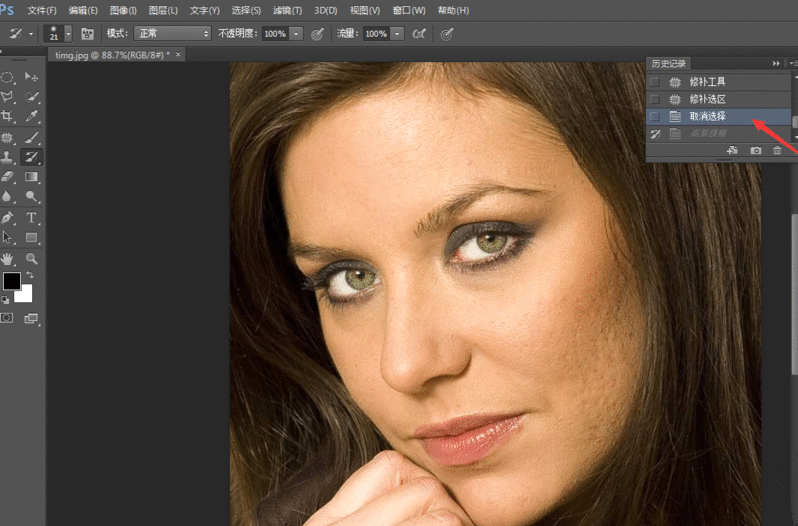
Task: Select the Clone Stamp tool
Action: pyautogui.click(x=8, y=157)
